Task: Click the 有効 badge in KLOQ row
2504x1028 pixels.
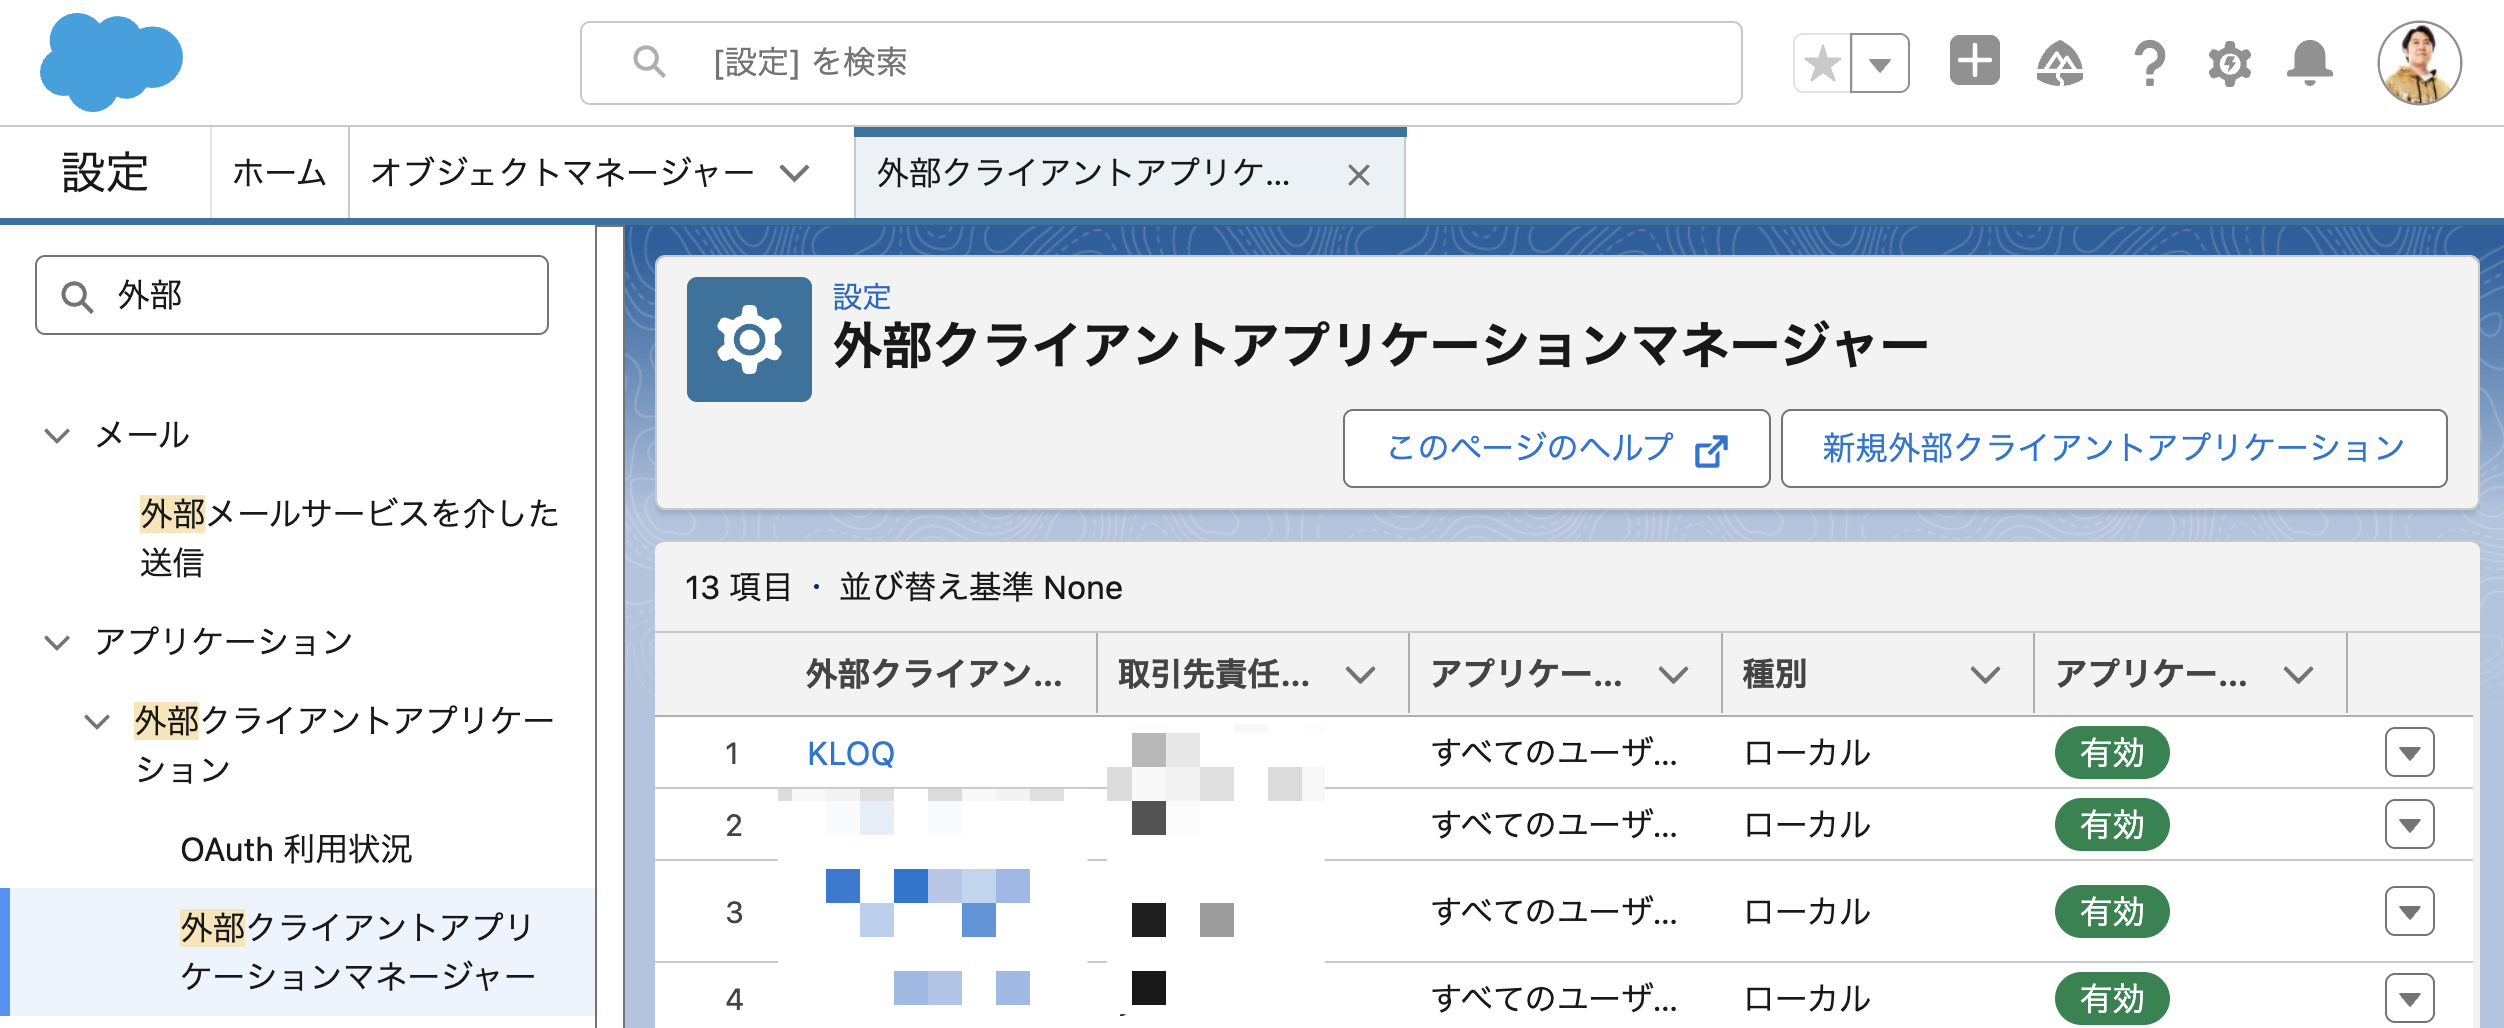Action: click(2112, 752)
